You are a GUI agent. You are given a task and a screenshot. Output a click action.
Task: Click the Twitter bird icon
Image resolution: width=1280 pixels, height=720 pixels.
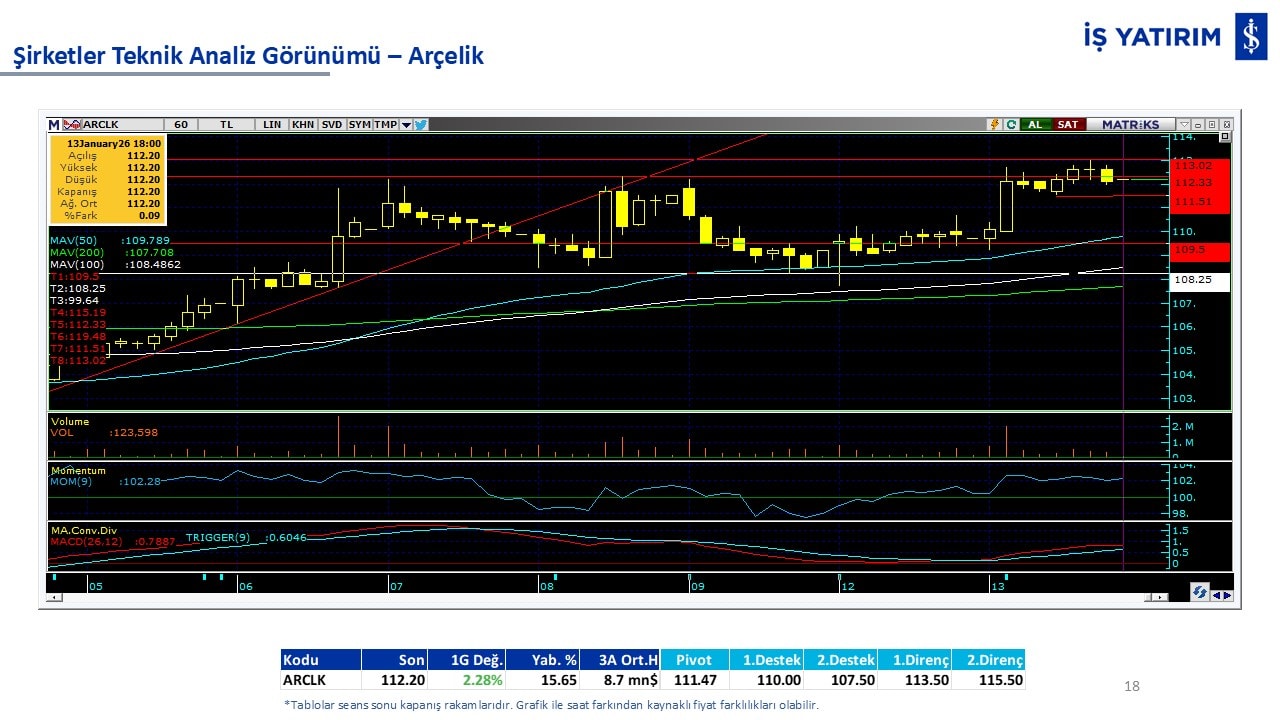tap(421, 125)
